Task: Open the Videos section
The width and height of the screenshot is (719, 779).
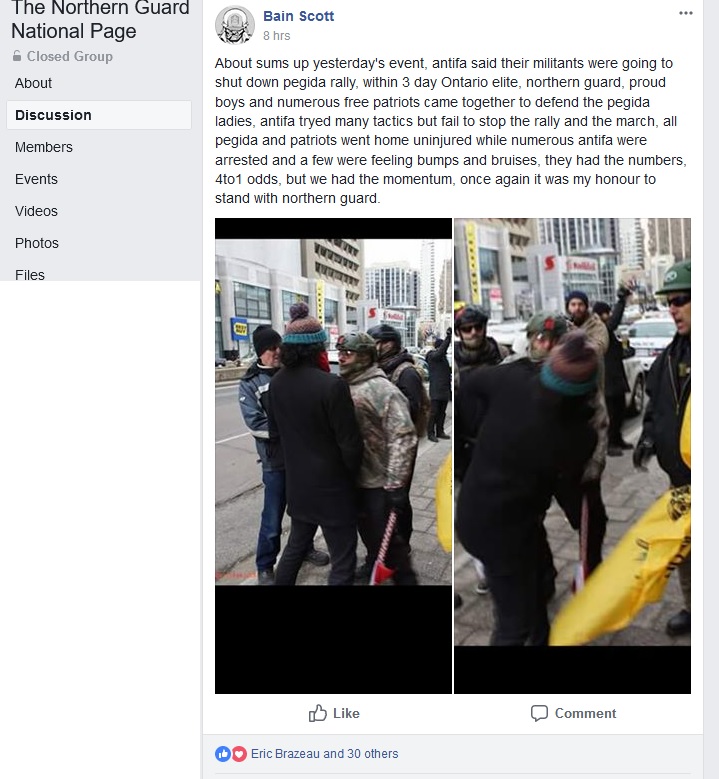Action: pyautogui.click(x=36, y=211)
